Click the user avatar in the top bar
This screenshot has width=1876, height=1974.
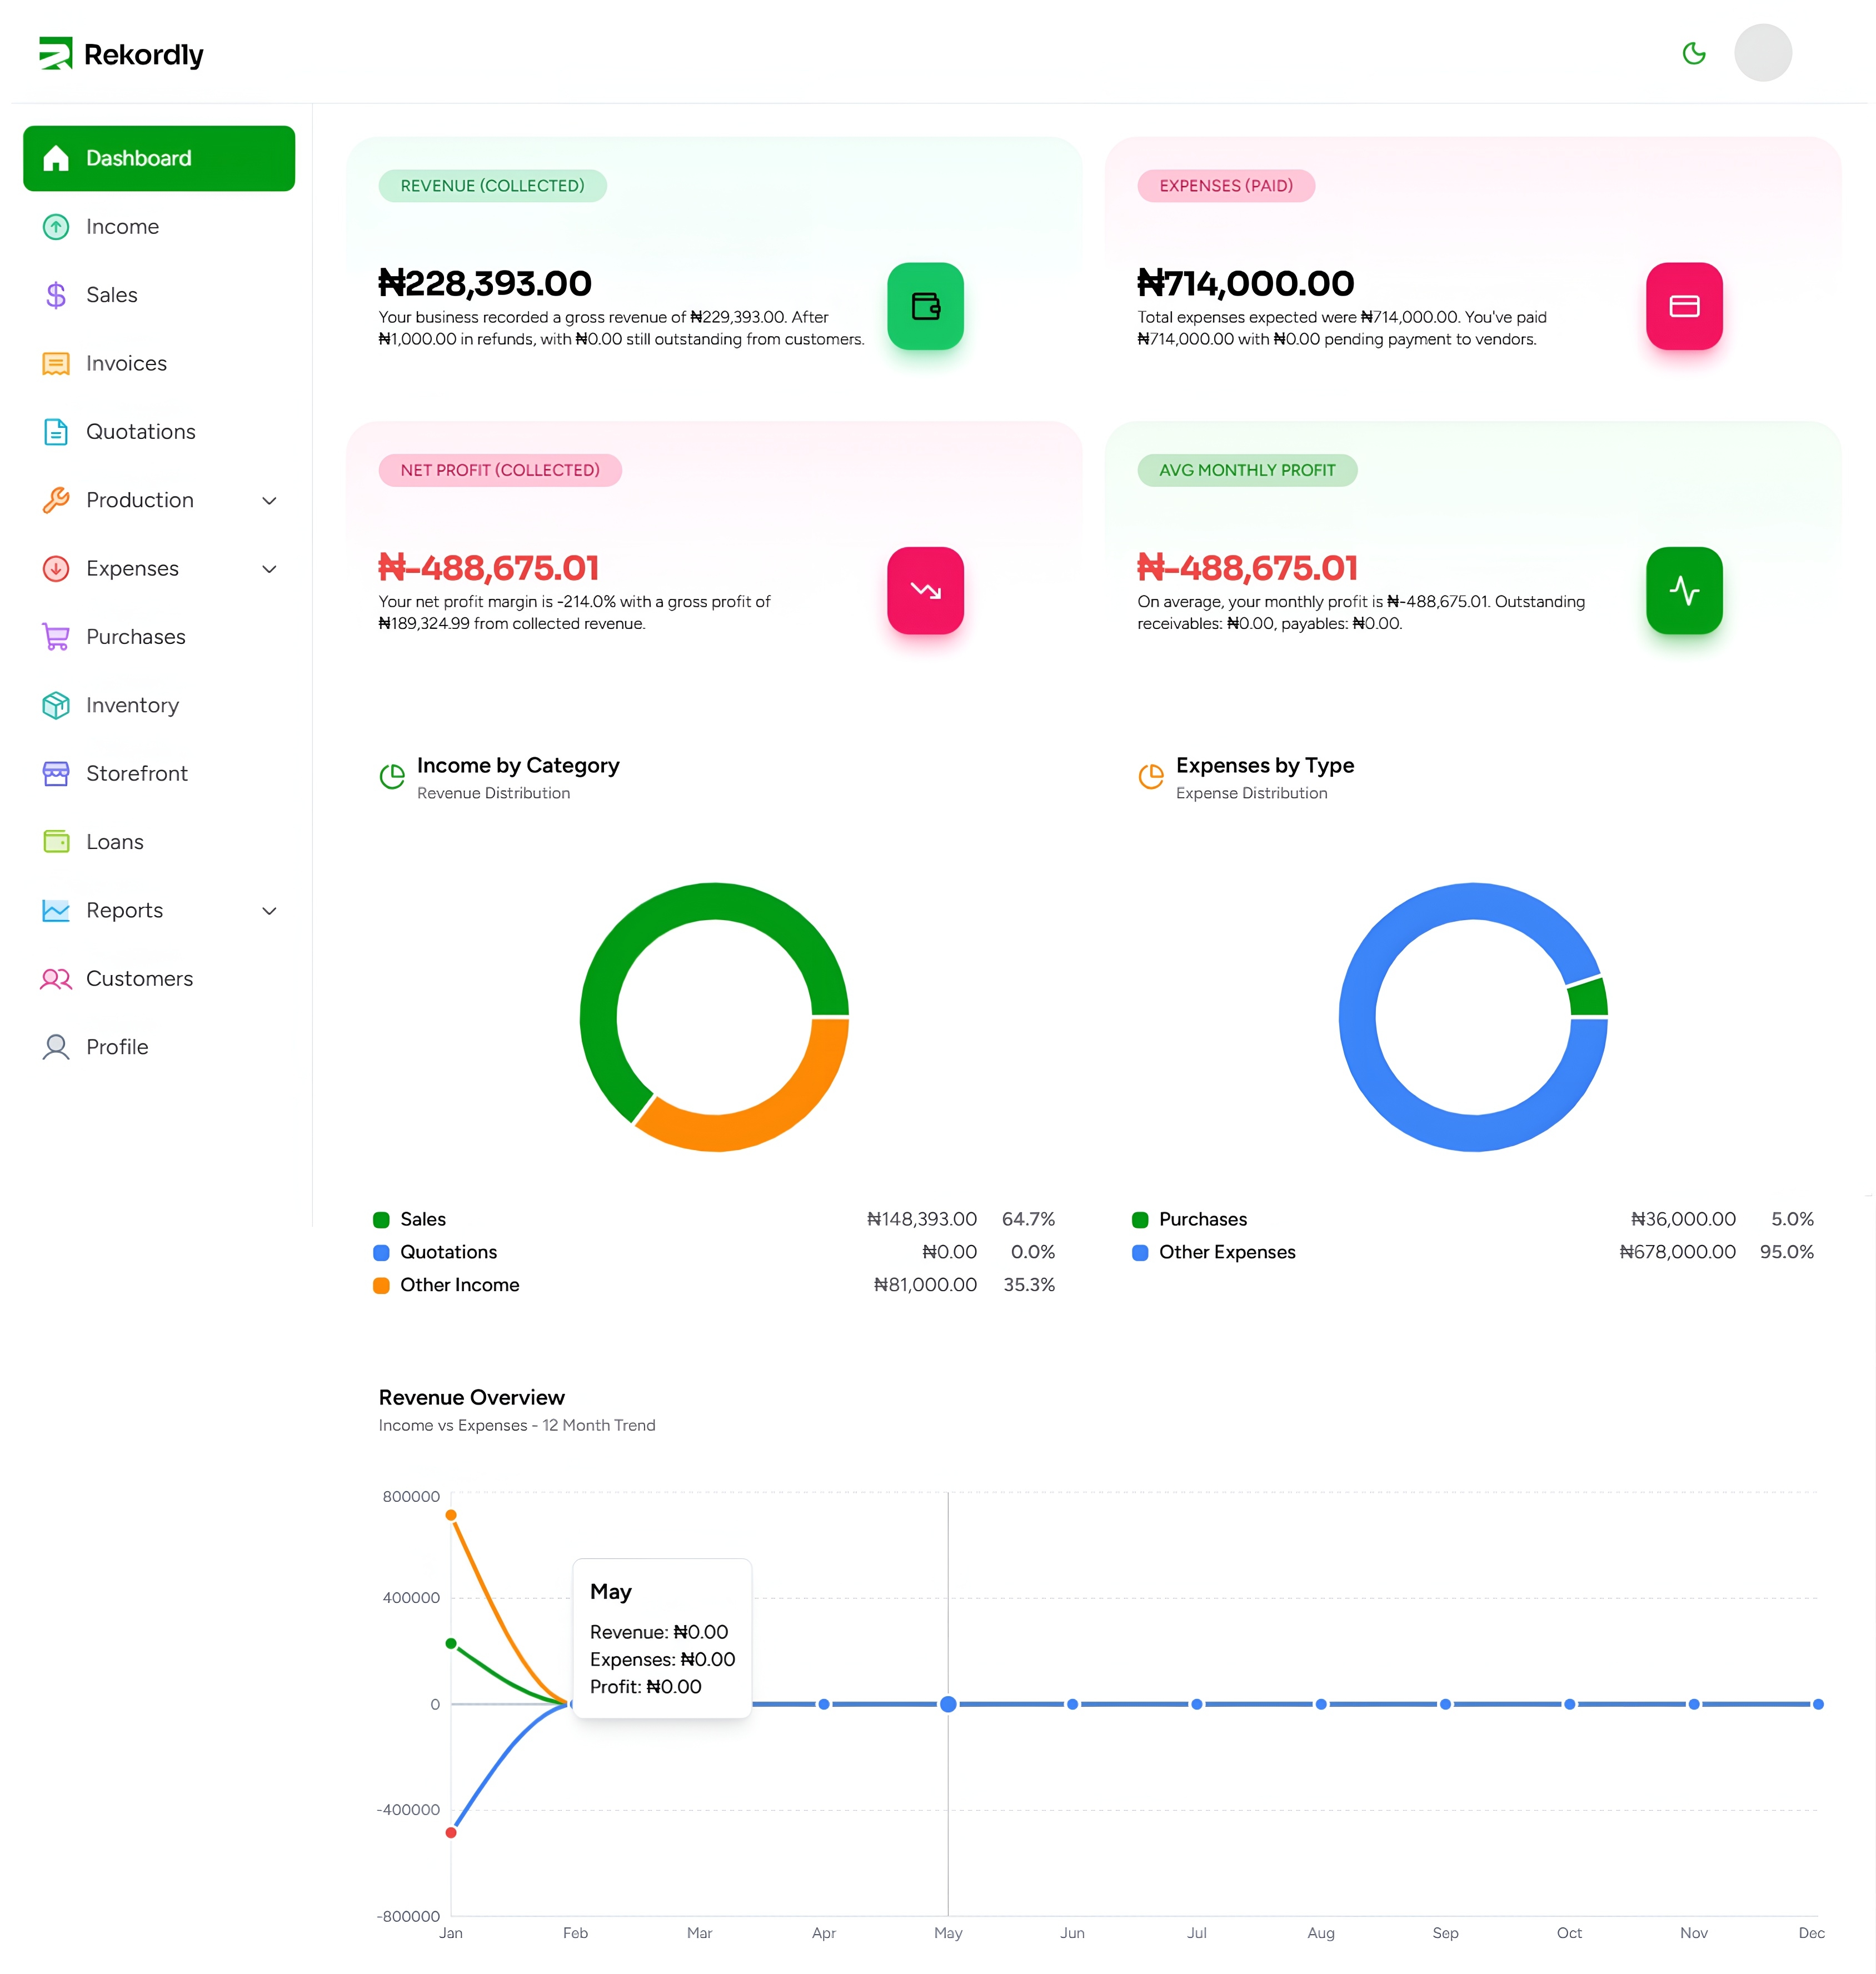1764,53
